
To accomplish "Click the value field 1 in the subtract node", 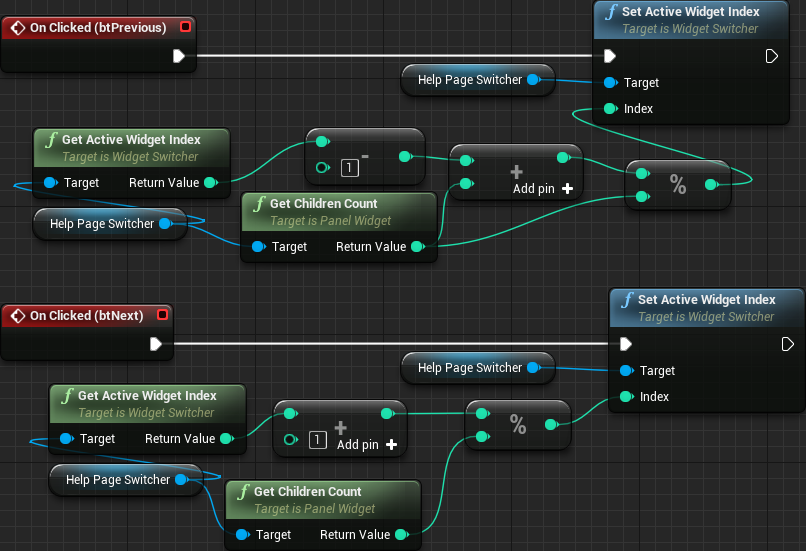I will (x=350, y=168).
